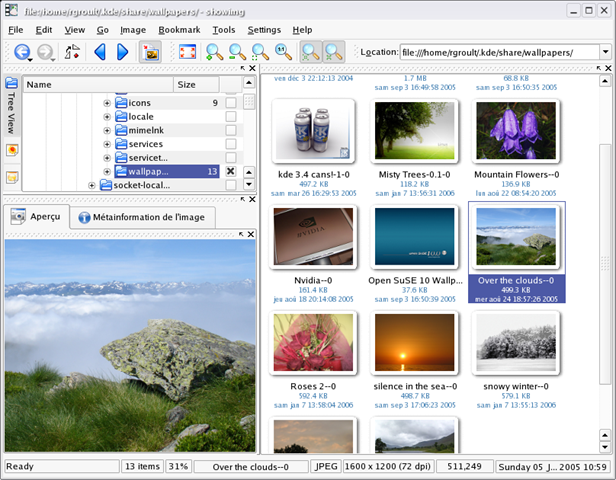Open the Bookmark menu
The height and width of the screenshot is (480, 616).
(179, 30)
